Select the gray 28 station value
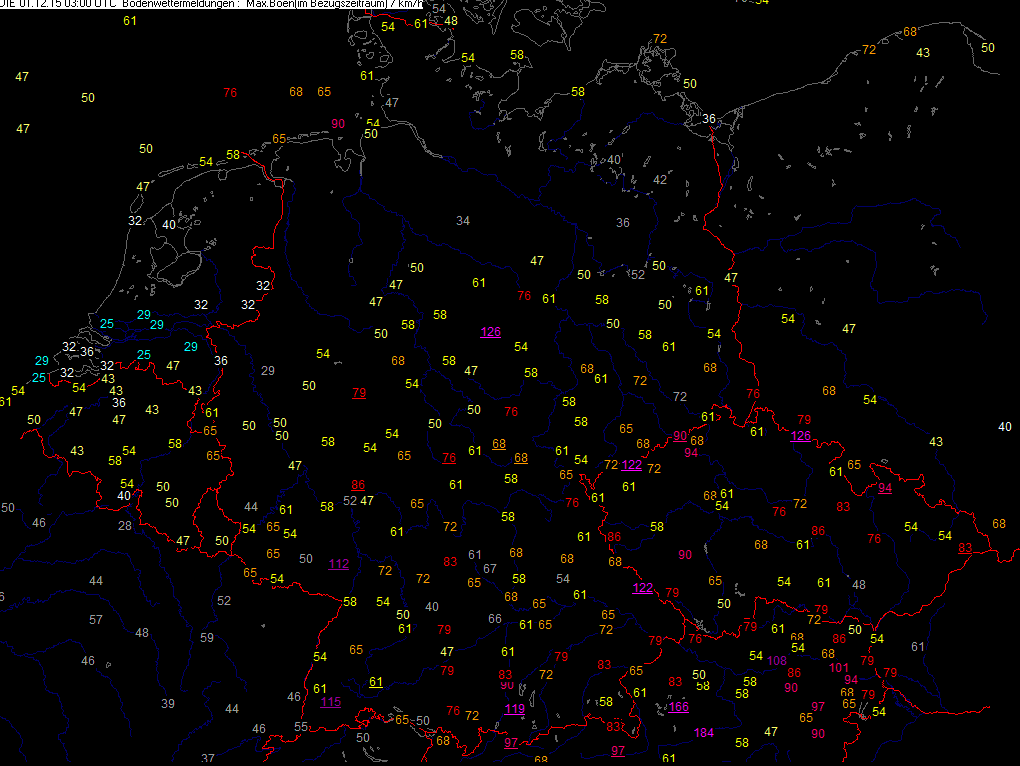The height and width of the screenshot is (766, 1020). 125,525
